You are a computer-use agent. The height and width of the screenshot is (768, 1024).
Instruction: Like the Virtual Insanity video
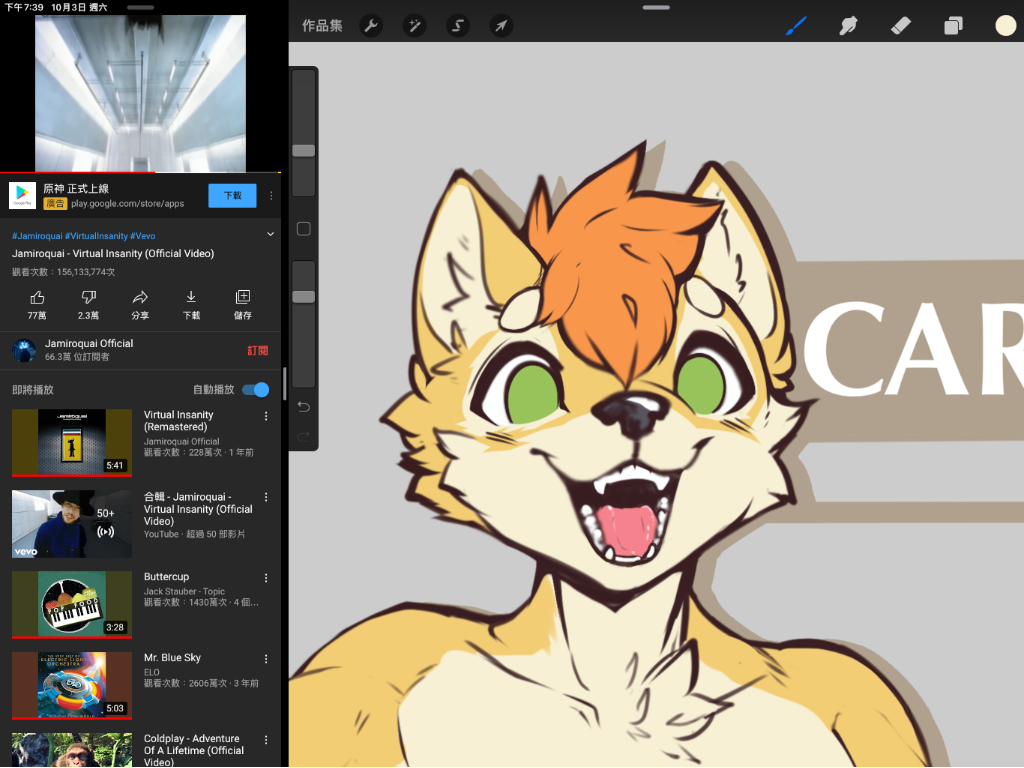click(37, 305)
